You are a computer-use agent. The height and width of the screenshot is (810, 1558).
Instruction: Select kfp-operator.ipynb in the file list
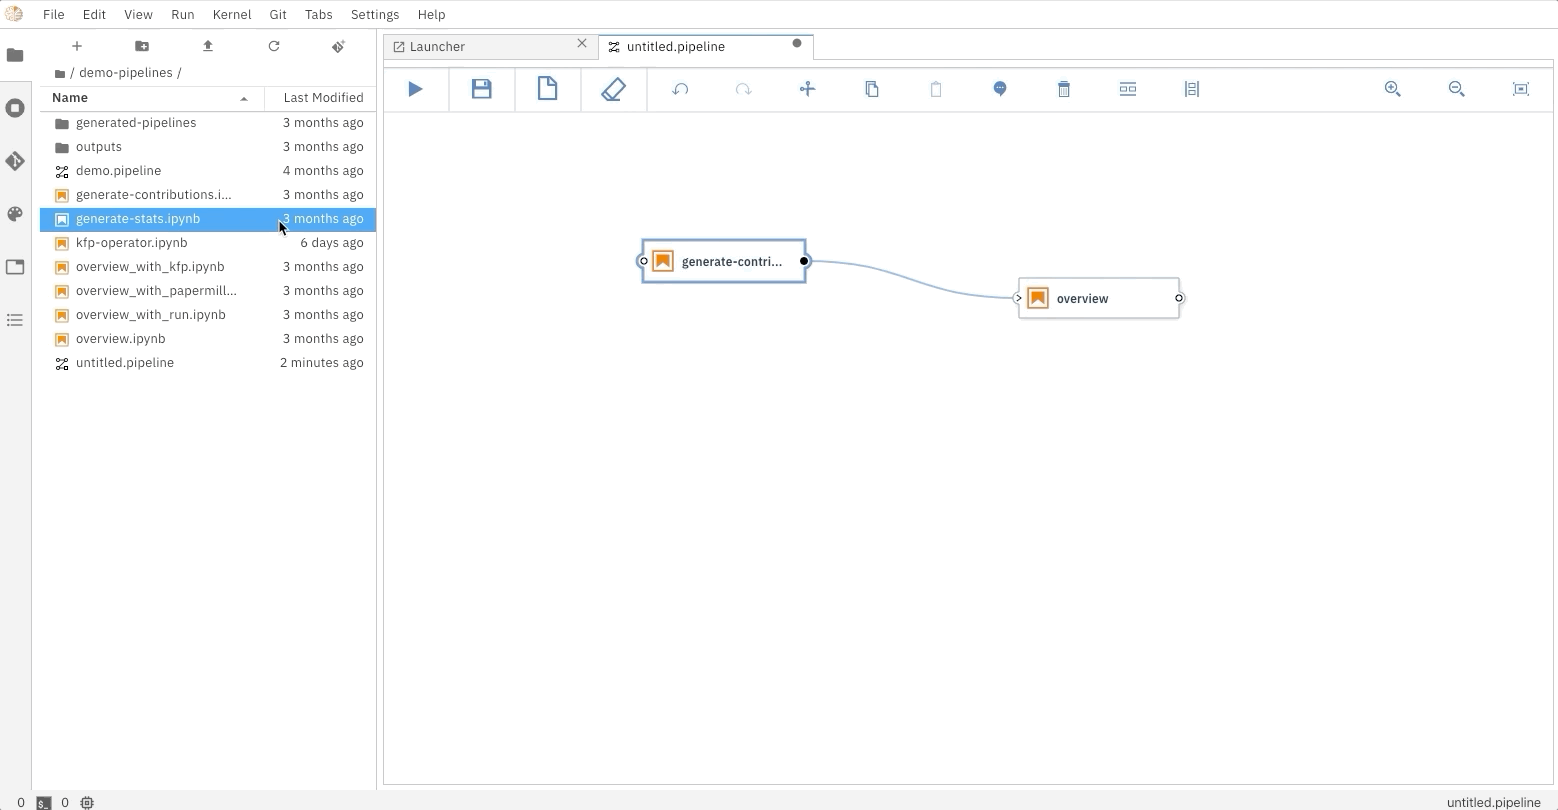(208, 243)
